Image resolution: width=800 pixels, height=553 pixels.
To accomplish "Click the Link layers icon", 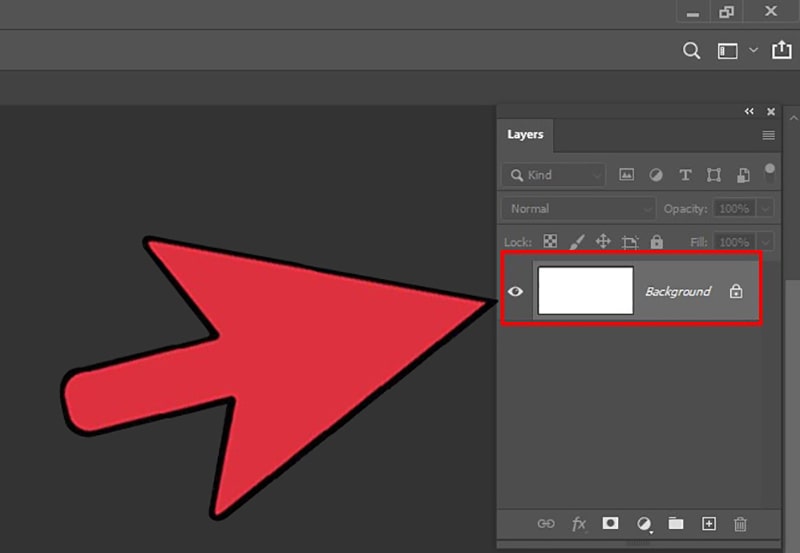I will (x=546, y=524).
